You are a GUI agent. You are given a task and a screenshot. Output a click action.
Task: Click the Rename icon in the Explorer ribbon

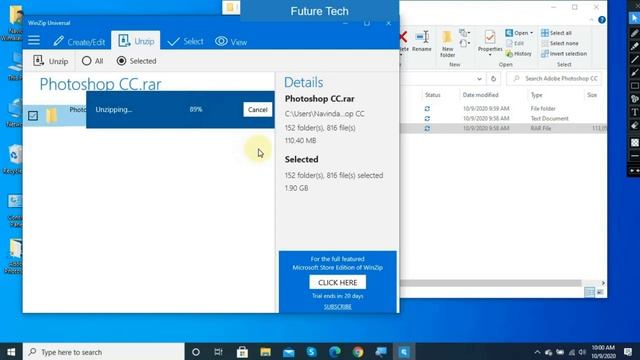point(422,41)
